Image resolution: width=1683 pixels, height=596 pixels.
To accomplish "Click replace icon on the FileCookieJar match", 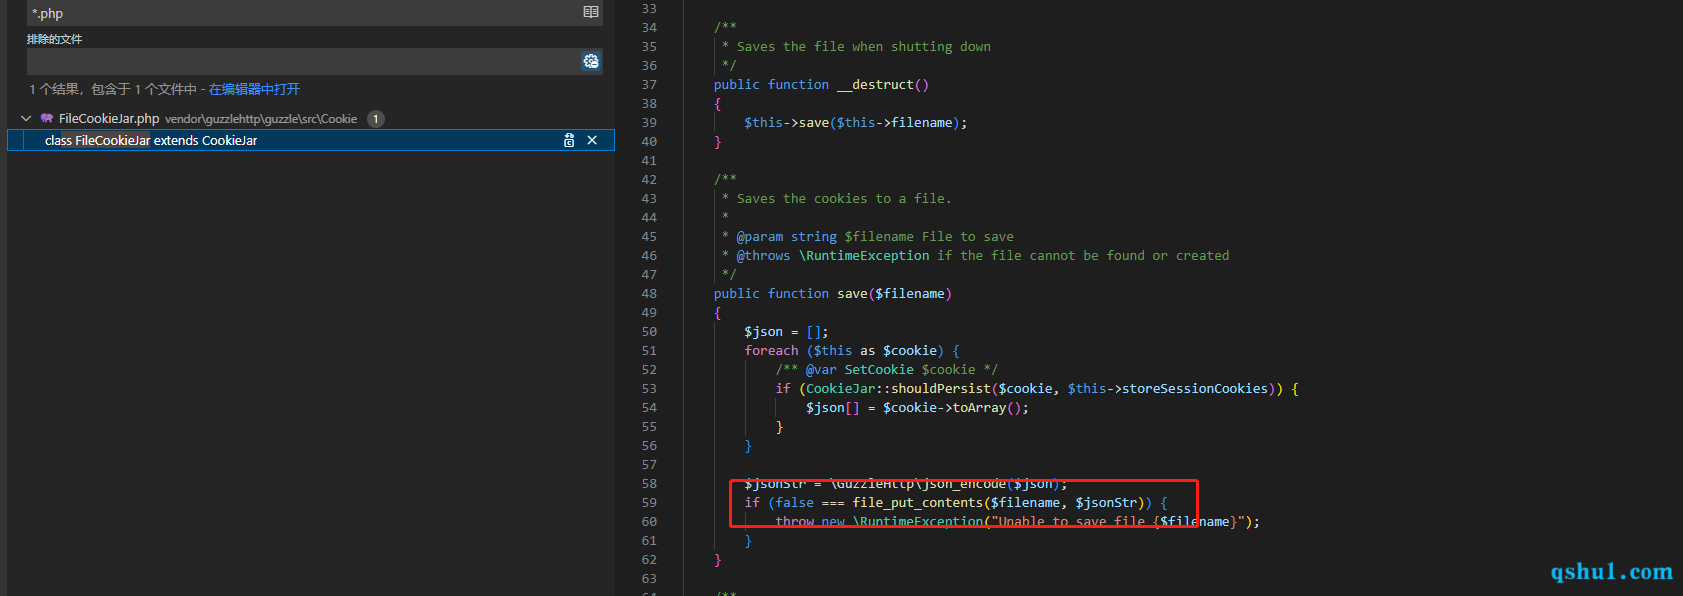I will [x=569, y=140].
